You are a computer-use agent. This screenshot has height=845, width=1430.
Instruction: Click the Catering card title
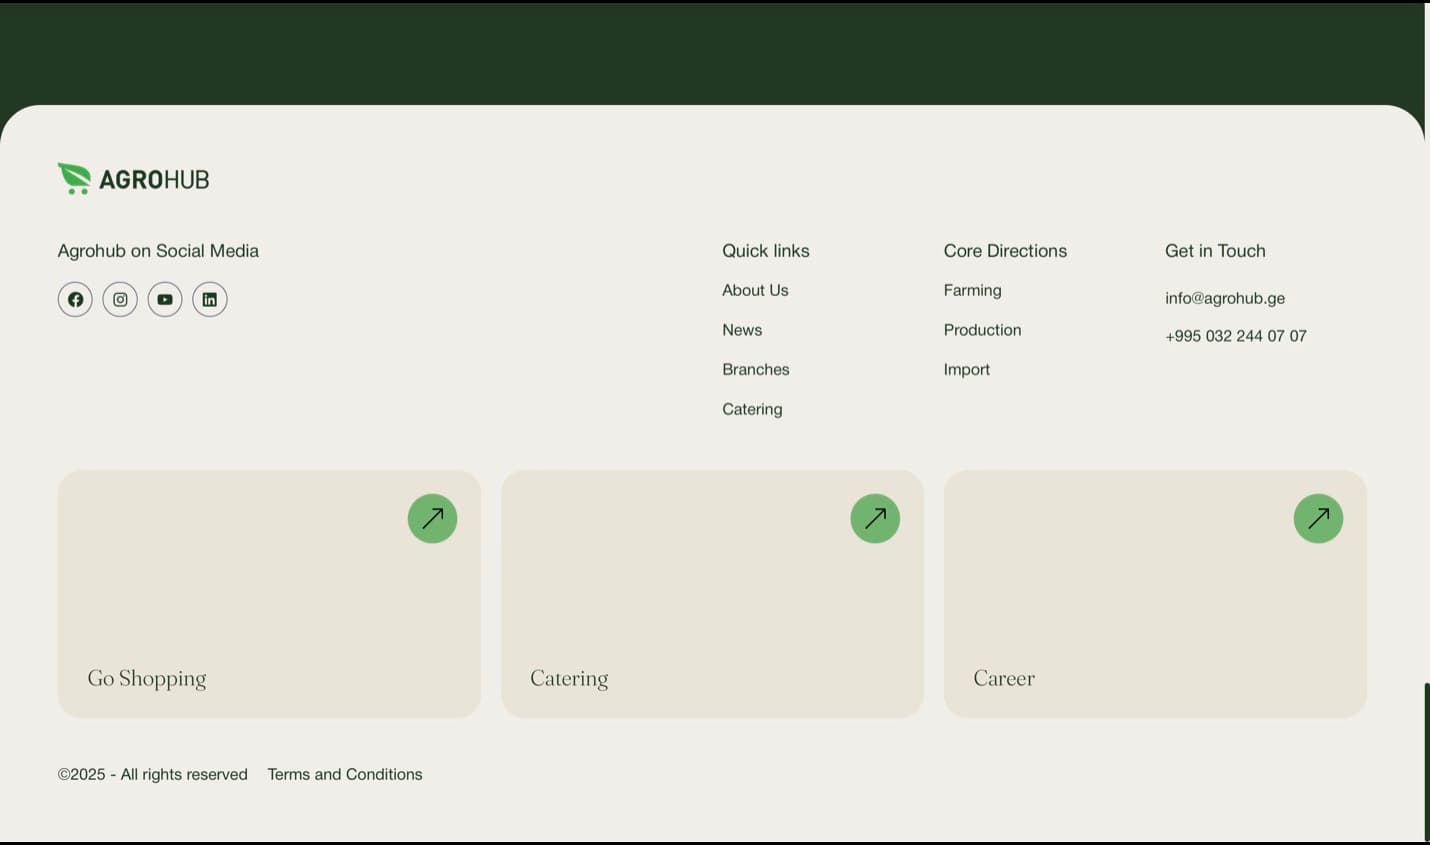(x=569, y=678)
